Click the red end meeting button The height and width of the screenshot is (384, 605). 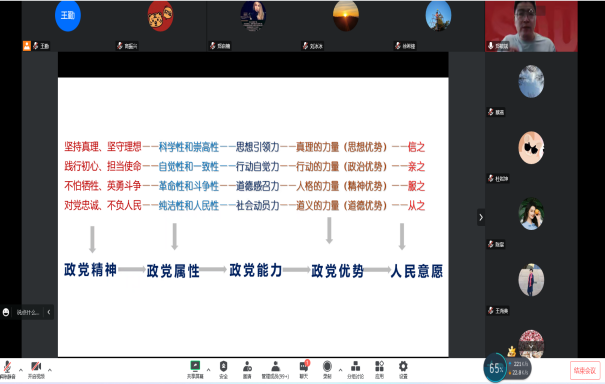click(x=585, y=370)
